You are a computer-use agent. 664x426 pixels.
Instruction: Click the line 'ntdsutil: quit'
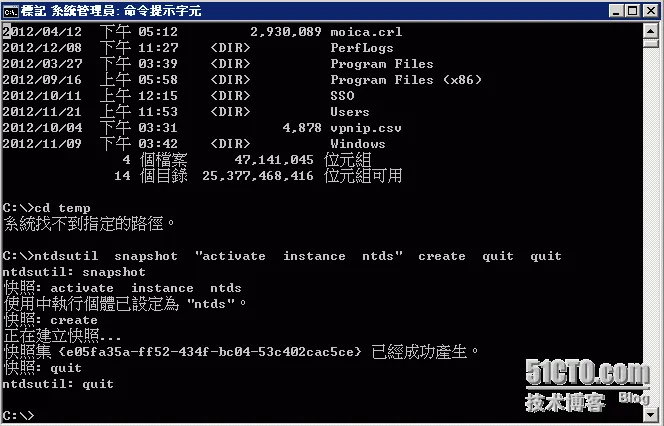tap(58, 384)
